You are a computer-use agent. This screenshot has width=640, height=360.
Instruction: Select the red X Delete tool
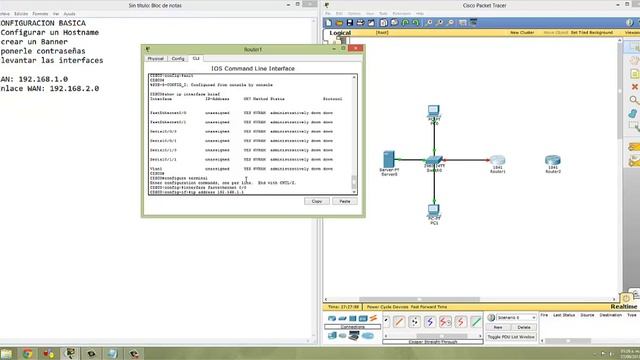coord(635,87)
